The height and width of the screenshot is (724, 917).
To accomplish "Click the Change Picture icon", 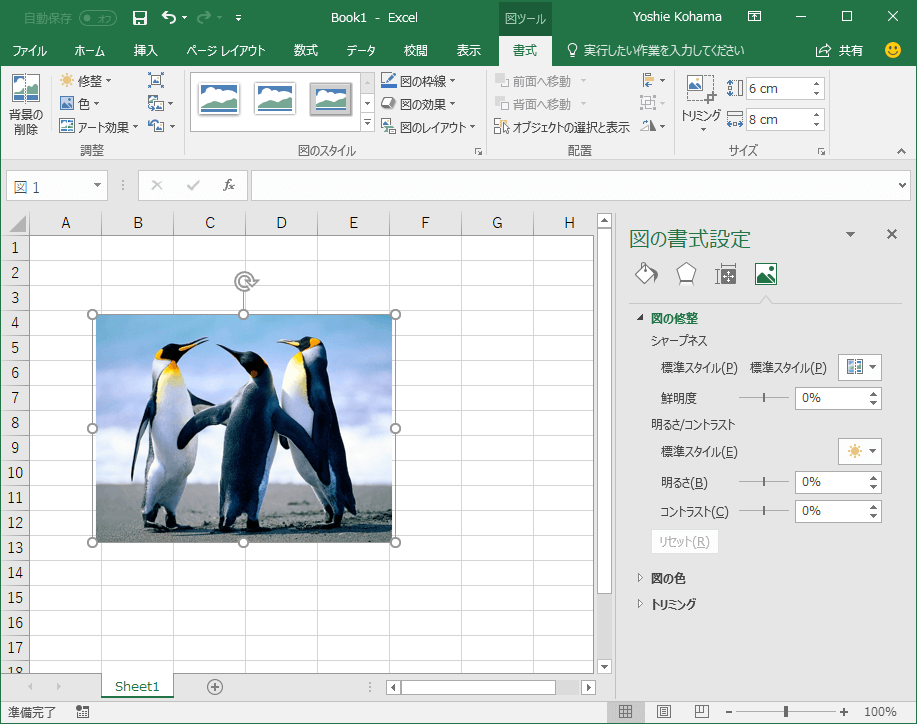I will [x=160, y=104].
